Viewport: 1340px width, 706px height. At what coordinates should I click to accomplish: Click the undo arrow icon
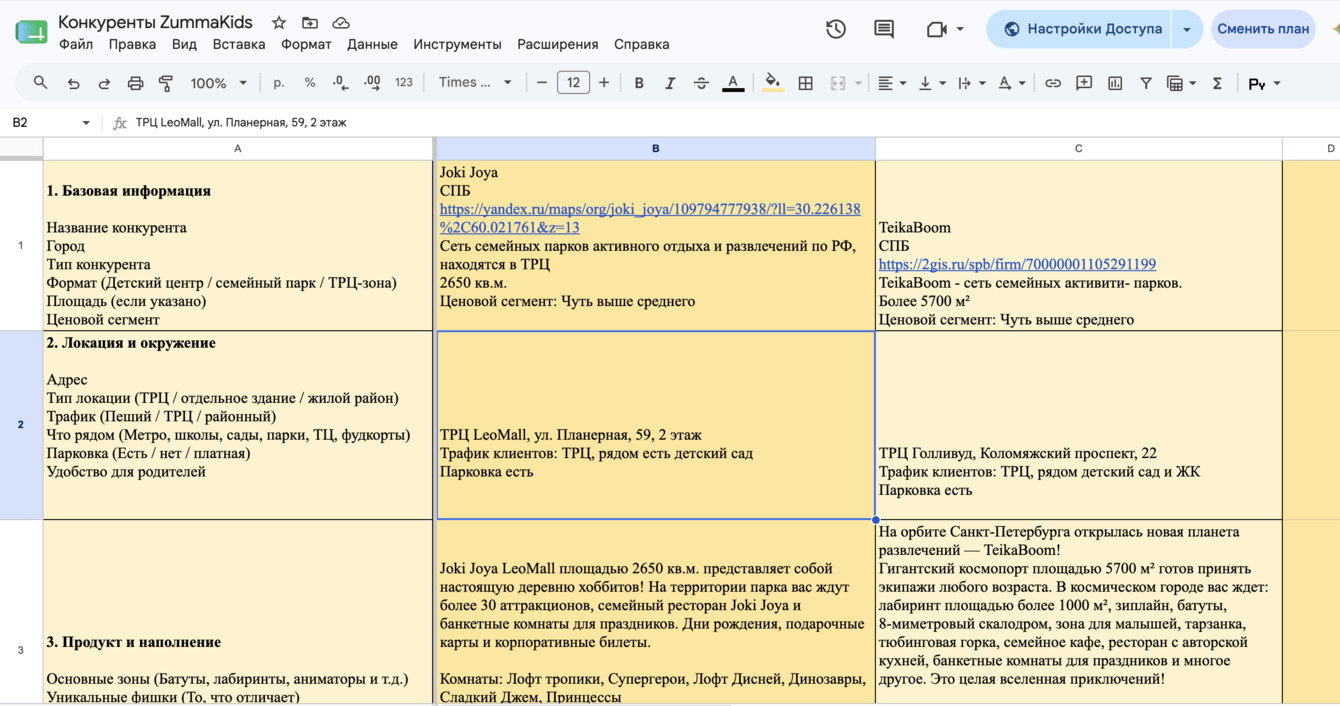73,83
